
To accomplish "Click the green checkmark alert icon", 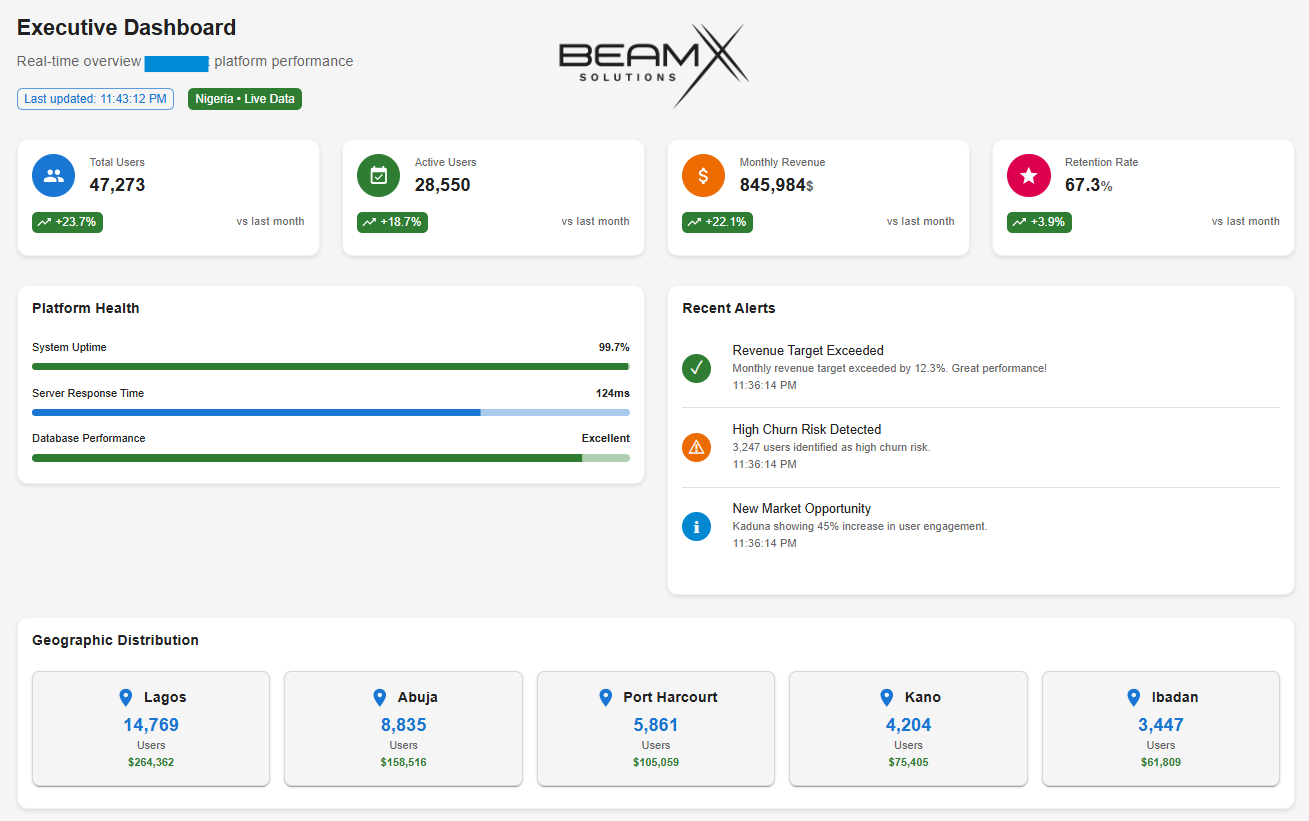I will click(697, 368).
